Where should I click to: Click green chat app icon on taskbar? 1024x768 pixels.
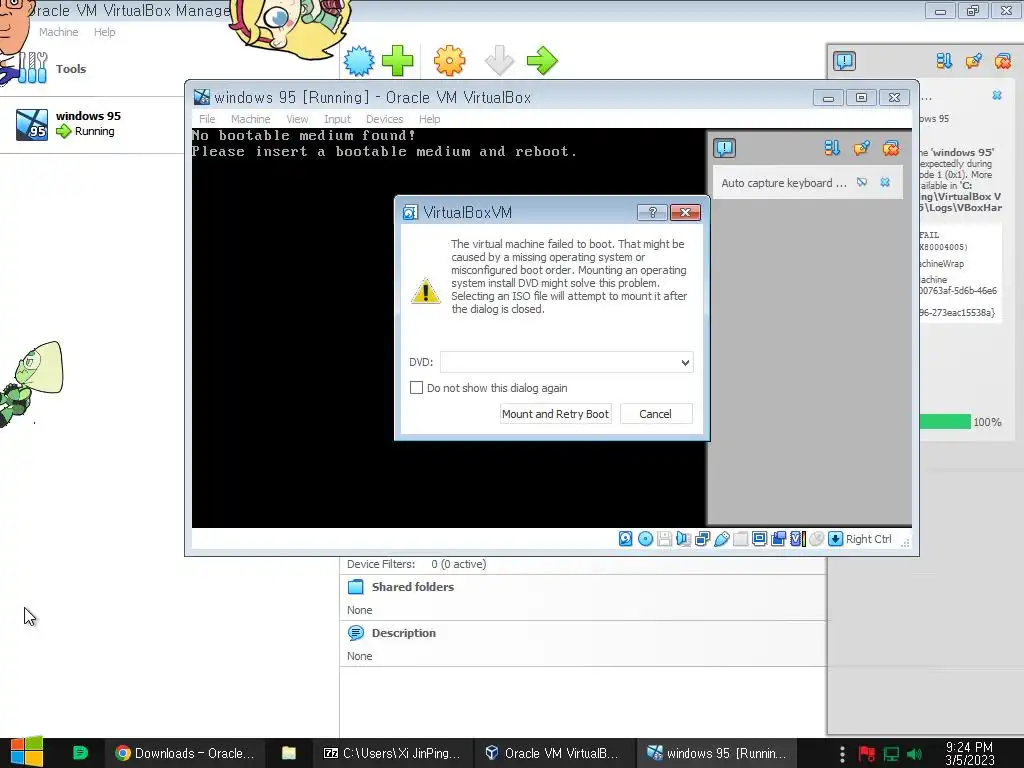click(80, 753)
